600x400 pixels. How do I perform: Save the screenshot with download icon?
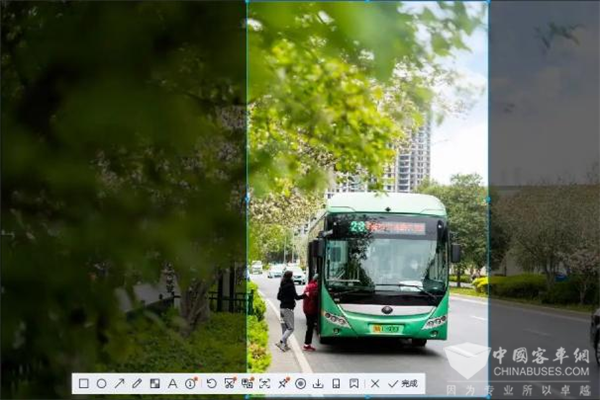coord(318,383)
